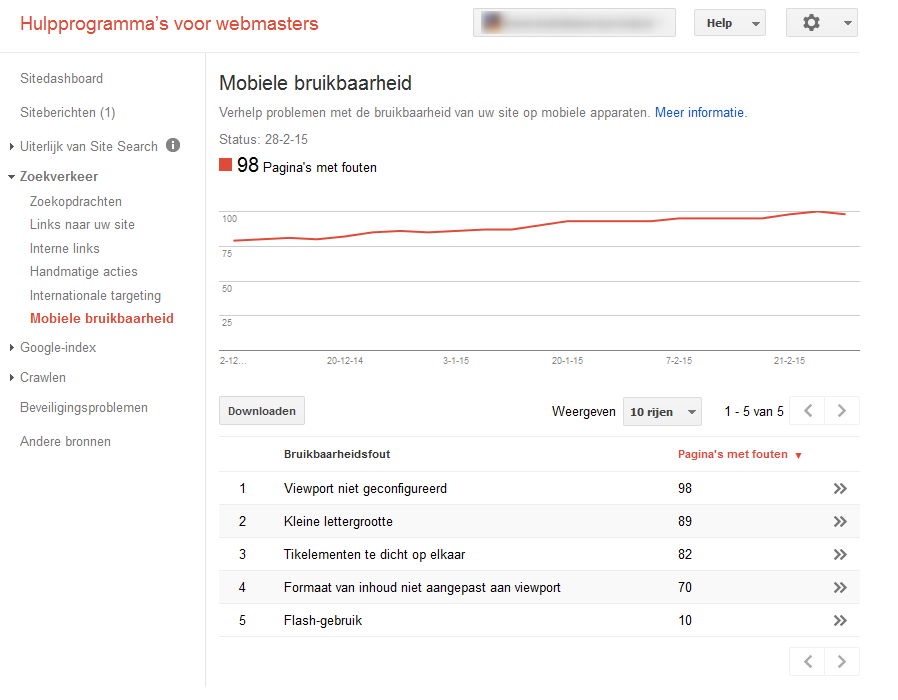Follow the Meer informatie link
The image size is (898, 700).
point(700,113)
